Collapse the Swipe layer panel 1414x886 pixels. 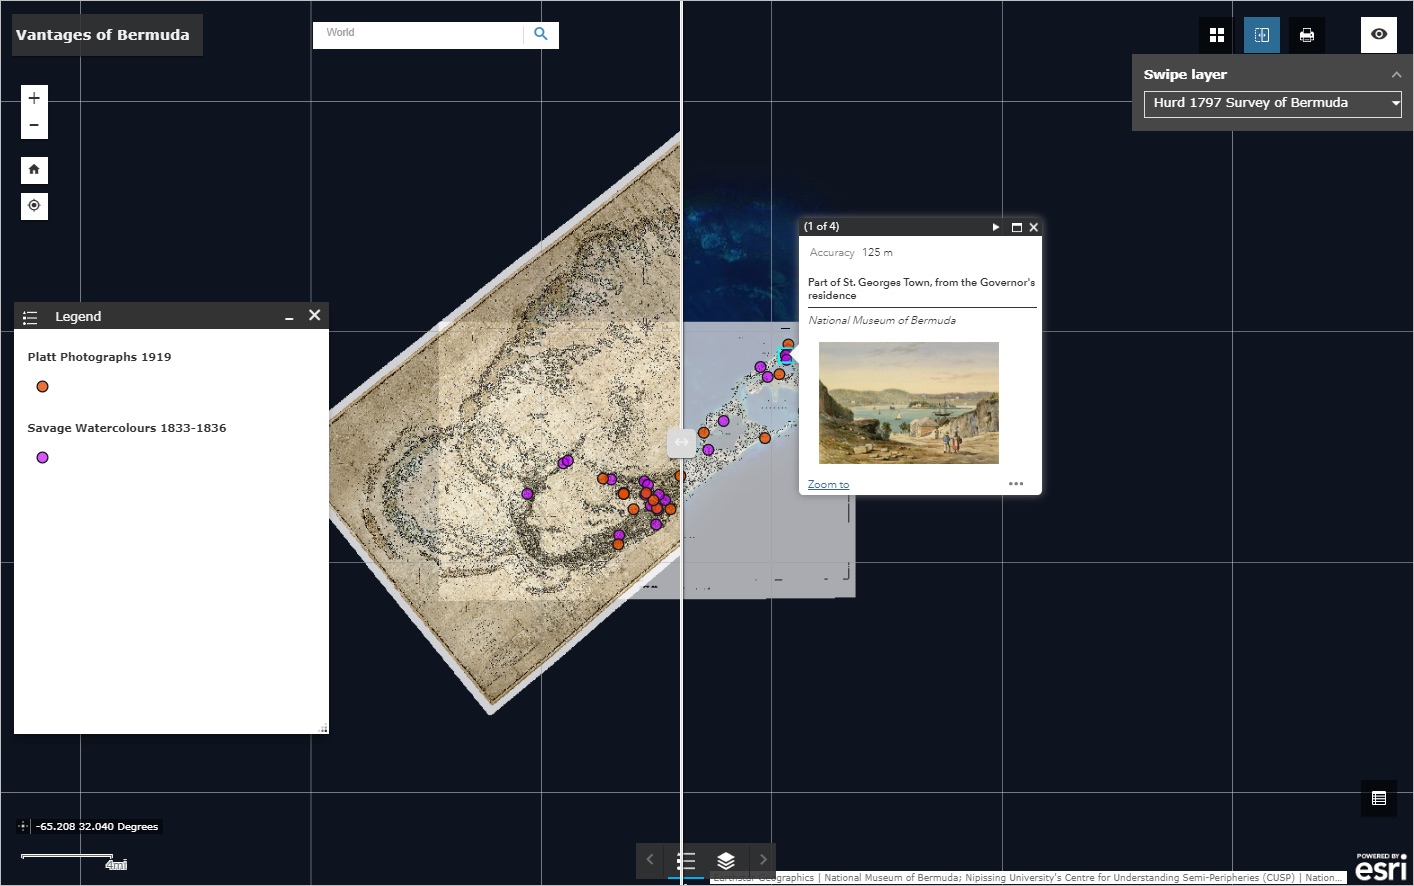click(1396, 75)
